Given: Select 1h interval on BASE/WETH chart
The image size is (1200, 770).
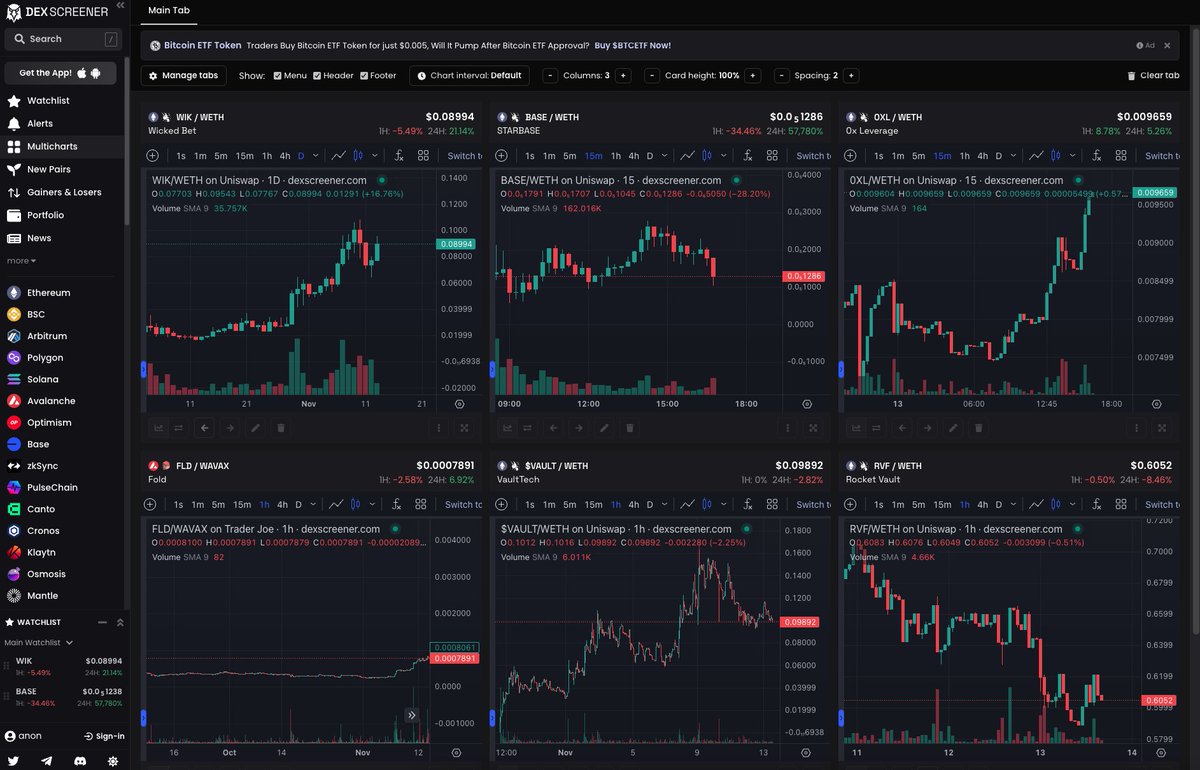Looking at the screenshot, I should (616, 156).
